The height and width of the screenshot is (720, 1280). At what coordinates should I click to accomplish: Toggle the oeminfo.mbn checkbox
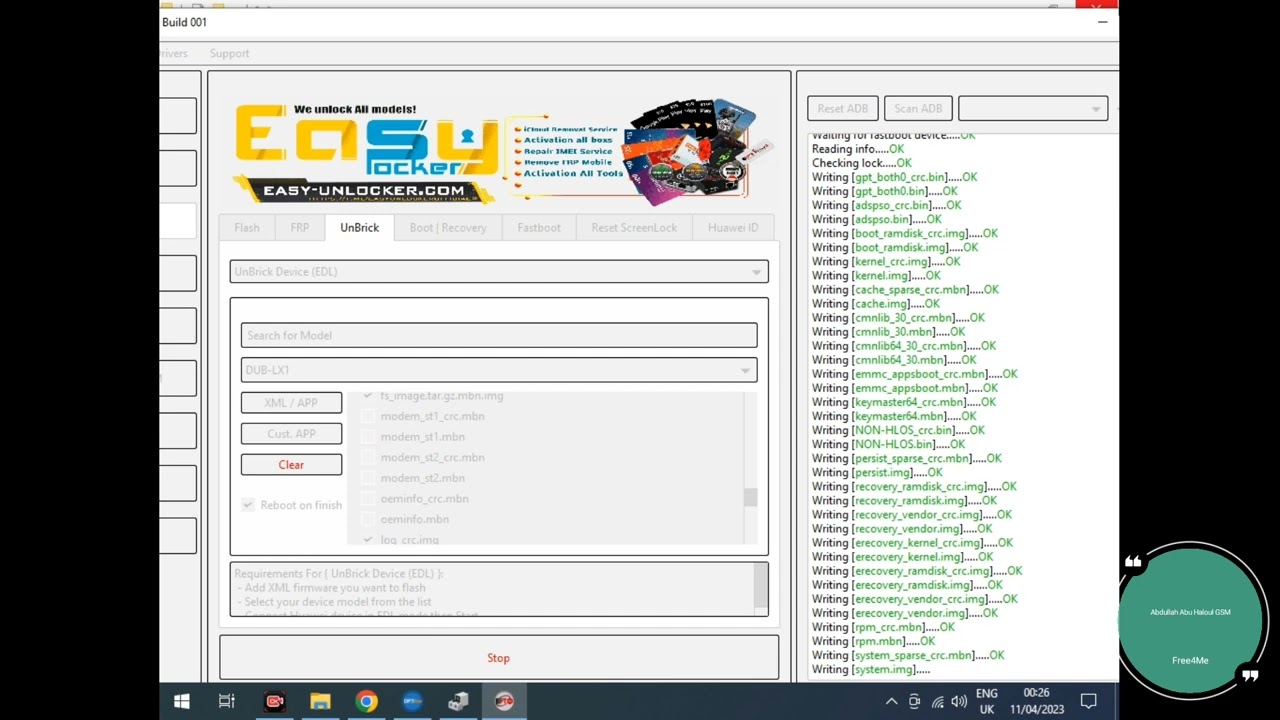point(368,519)
